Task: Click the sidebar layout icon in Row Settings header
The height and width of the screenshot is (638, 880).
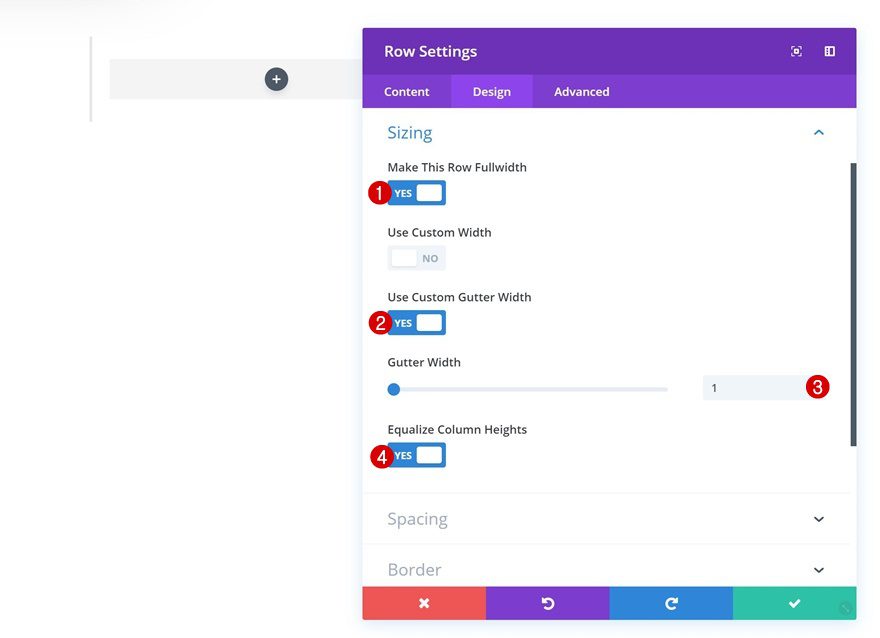Action: click(x=829, y=50)
